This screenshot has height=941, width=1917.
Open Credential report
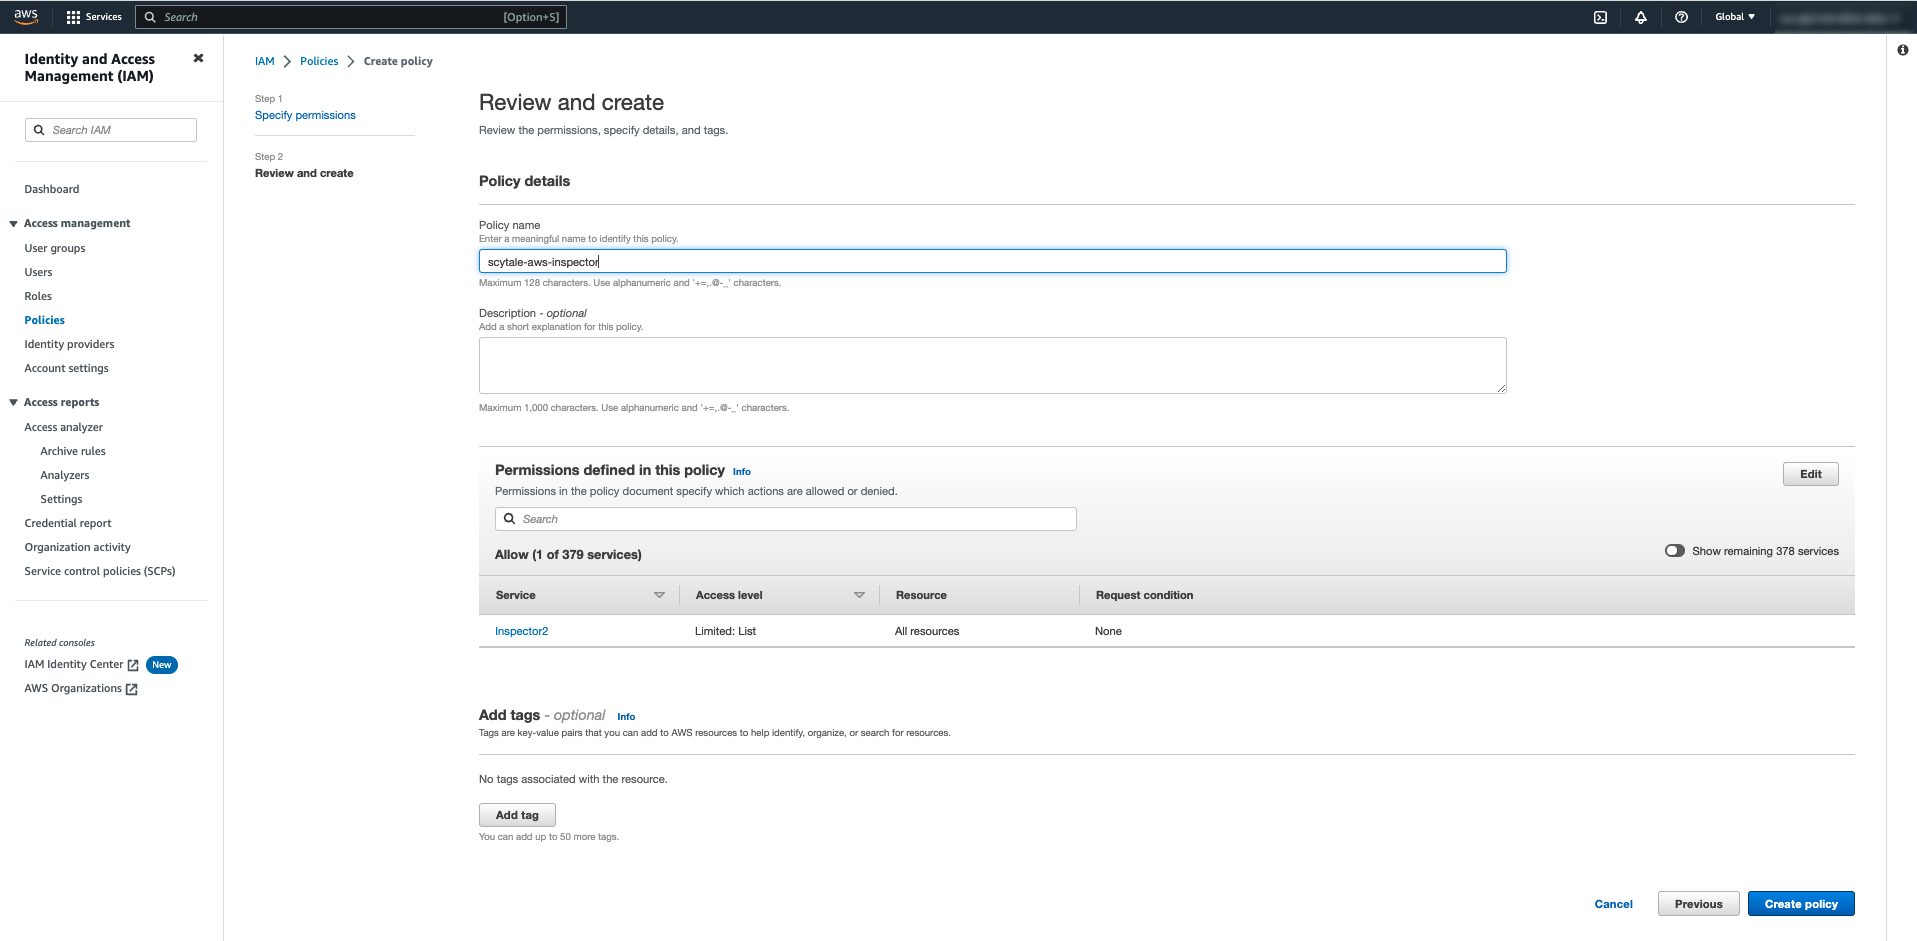[x=68, y=523]
